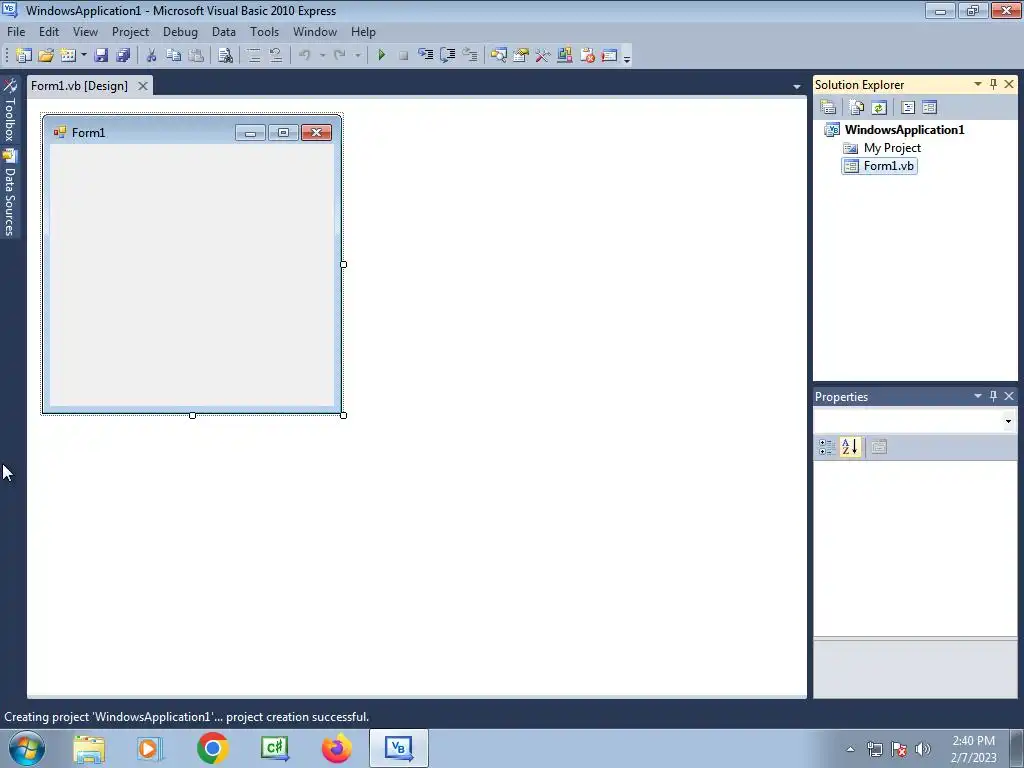Close the Form1.vb [Design] tab
This screenshot has height=768, width=1024.
142,86
